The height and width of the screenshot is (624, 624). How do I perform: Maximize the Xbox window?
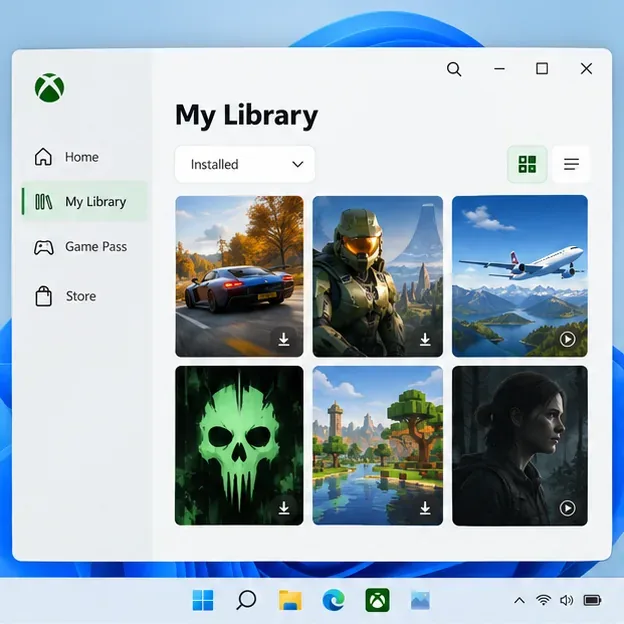click(542, 69)
